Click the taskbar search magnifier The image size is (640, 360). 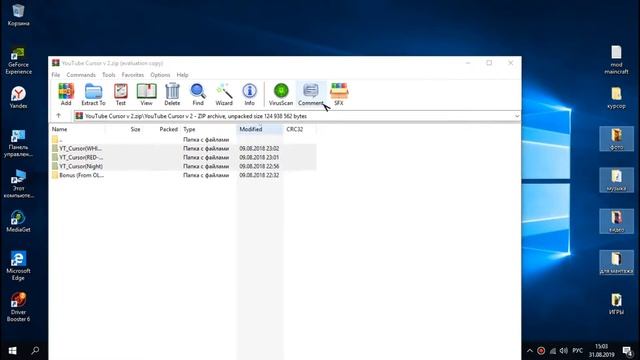[35, 351]
